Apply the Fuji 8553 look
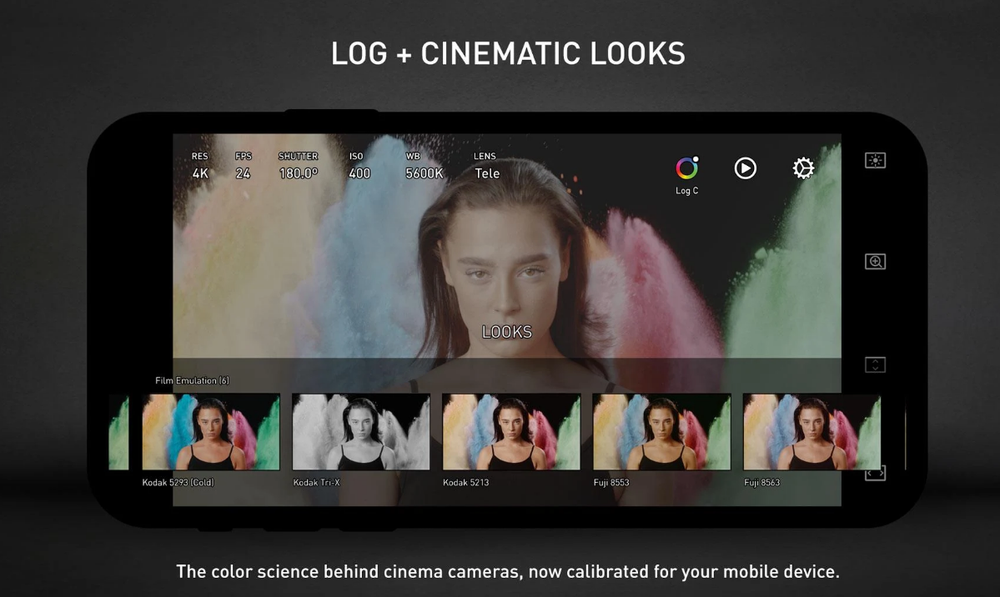1000x597 pixels. pyautogui.click(x=662, y=430)
